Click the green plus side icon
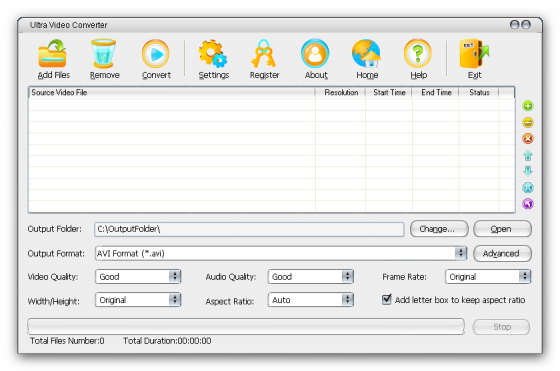 pos(528,106)
